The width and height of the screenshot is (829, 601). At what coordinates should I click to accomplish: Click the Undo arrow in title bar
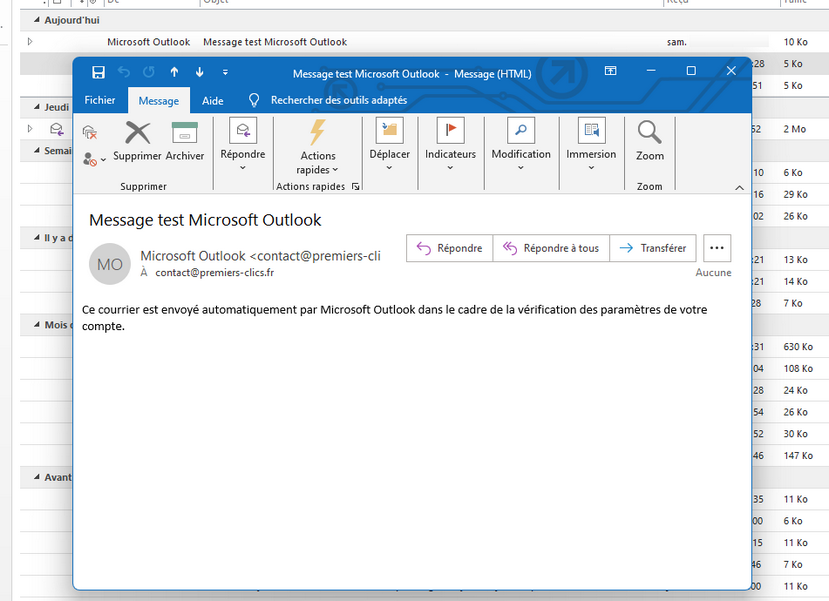124,72
